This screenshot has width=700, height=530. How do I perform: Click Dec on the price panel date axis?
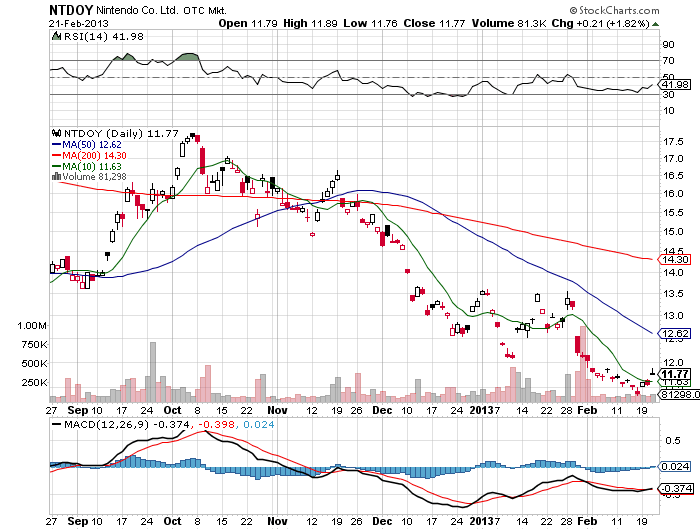tap(382, 410)
